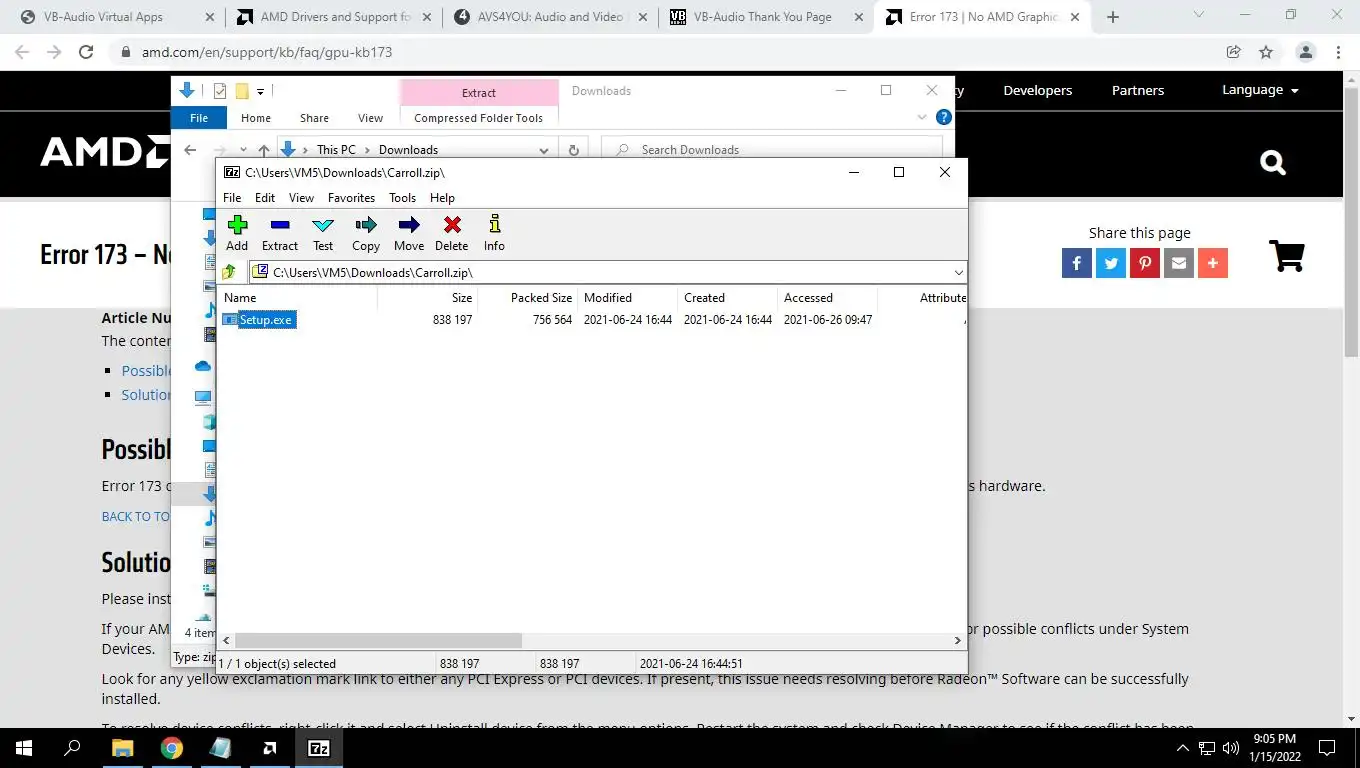Run Test on the archive in 7-Zip
This screenshot has width=1360, height=768.
[323, 233]
